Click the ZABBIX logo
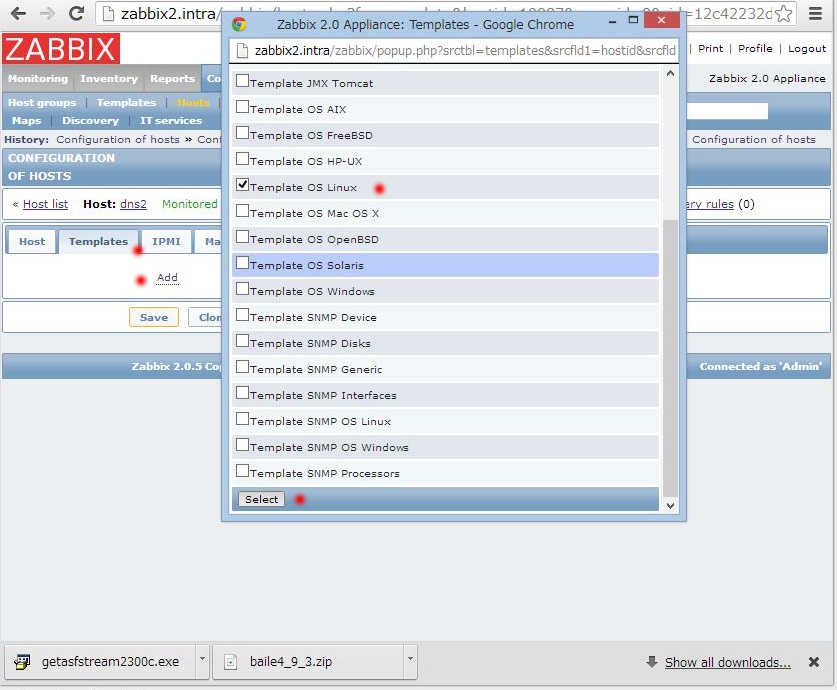This screenshot has width=837, height=690. tap(61, 49)
